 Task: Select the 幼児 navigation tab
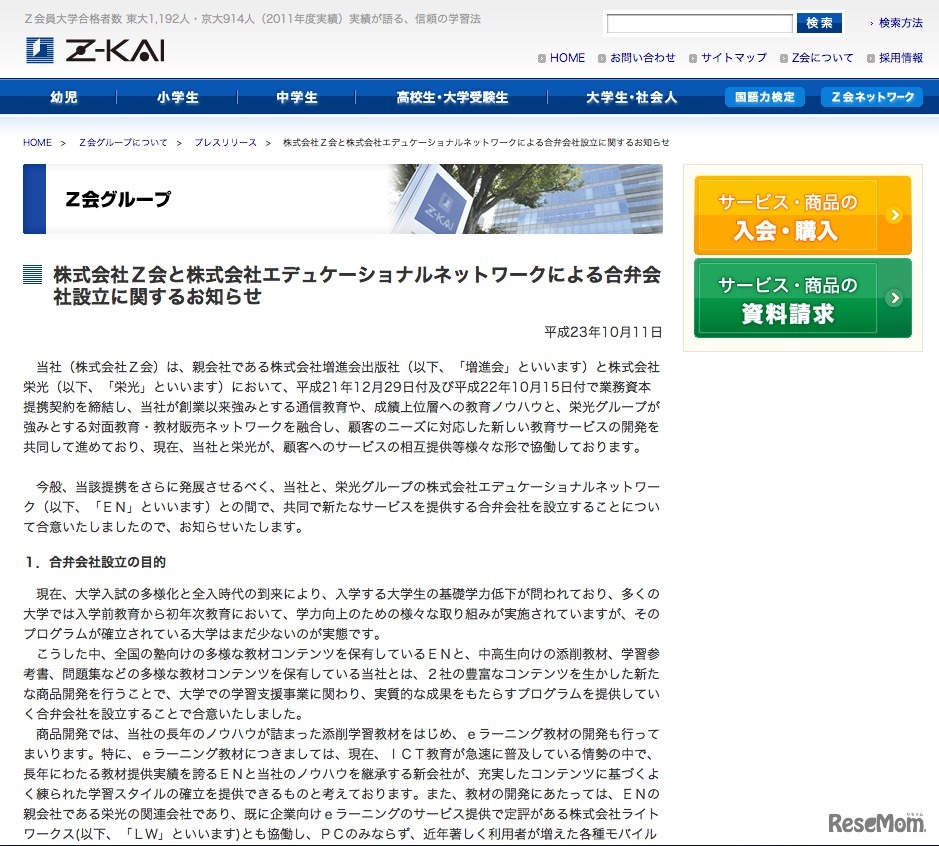(x=63, y=97)
